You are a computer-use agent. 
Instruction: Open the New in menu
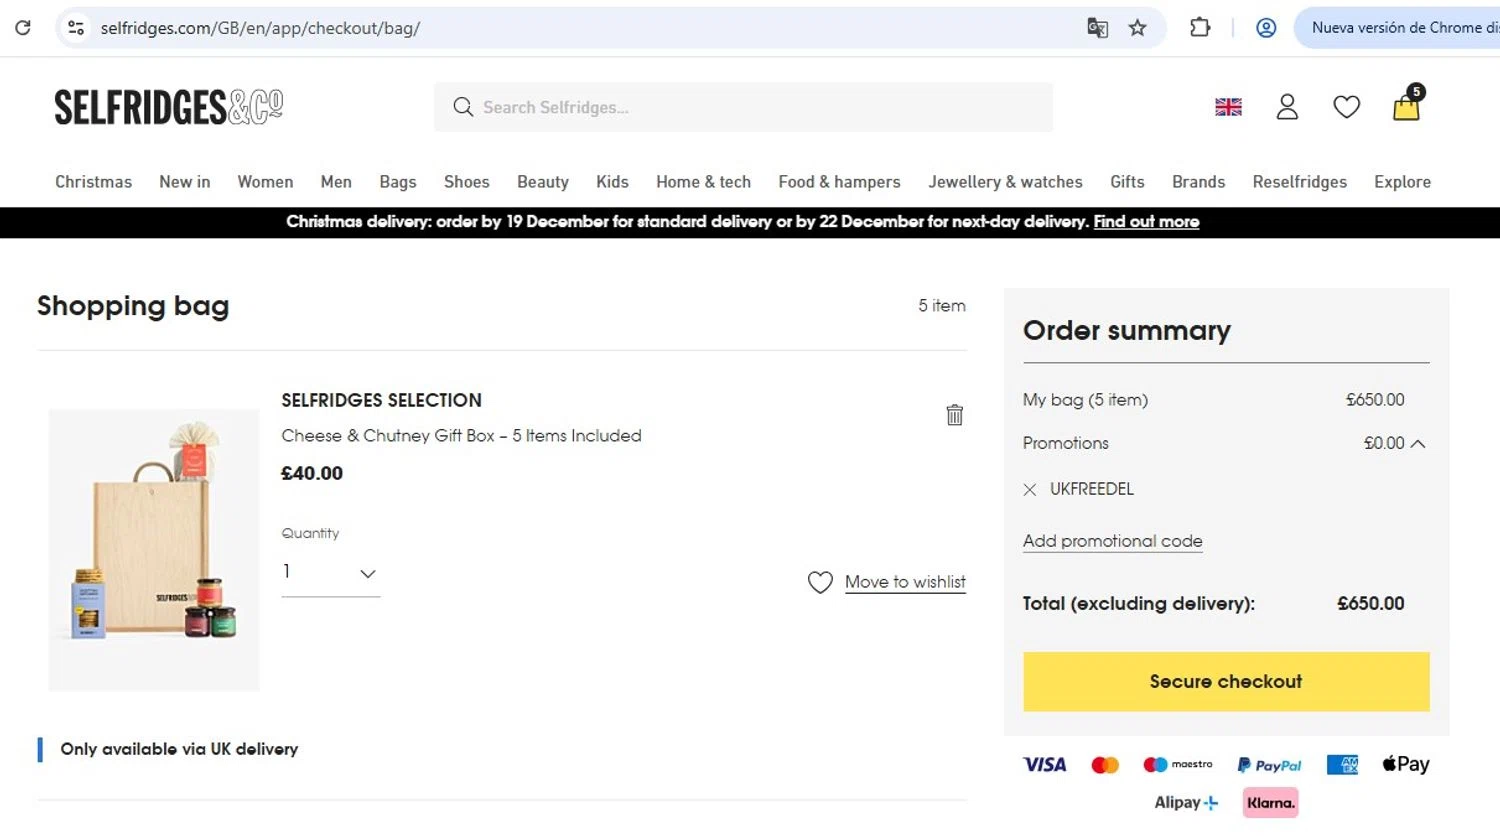185,182
